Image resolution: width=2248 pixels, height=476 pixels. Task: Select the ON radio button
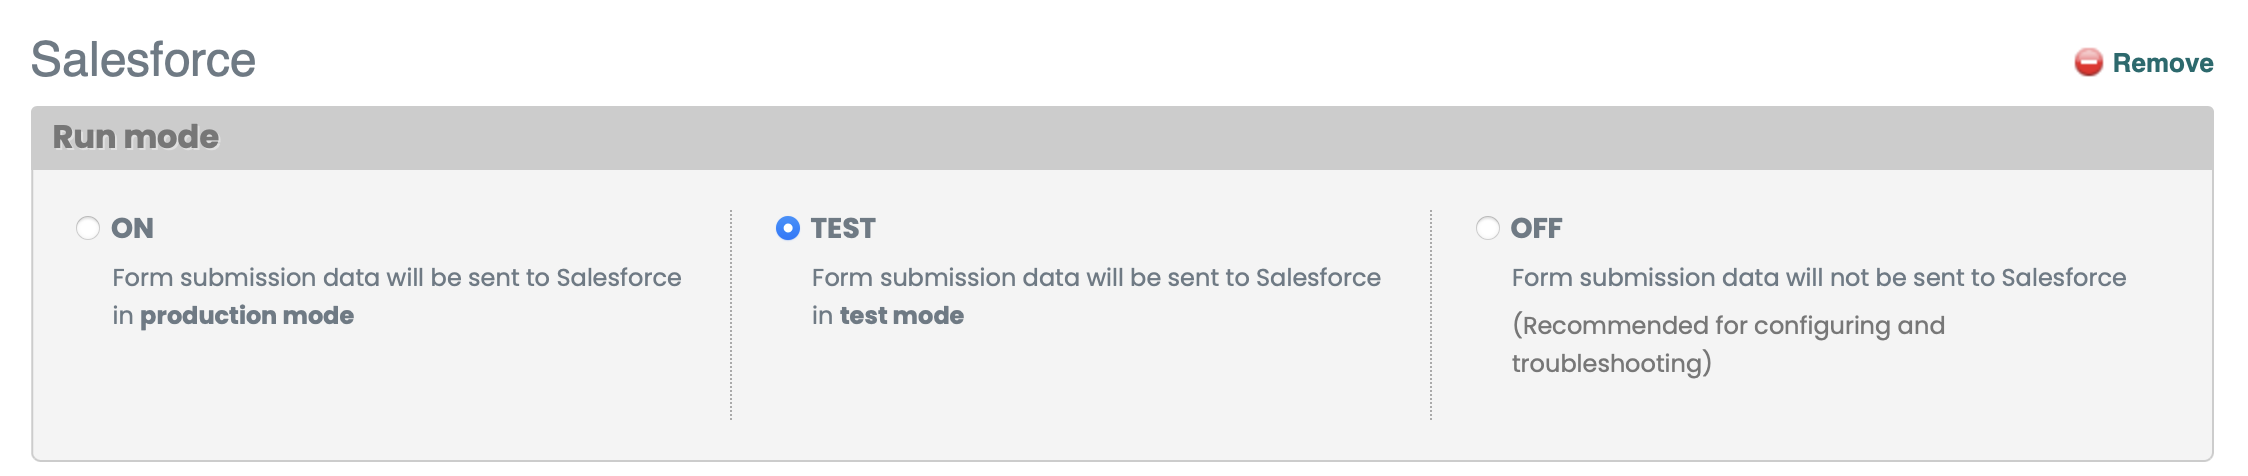pyautogui.click(x=88, y=228)
